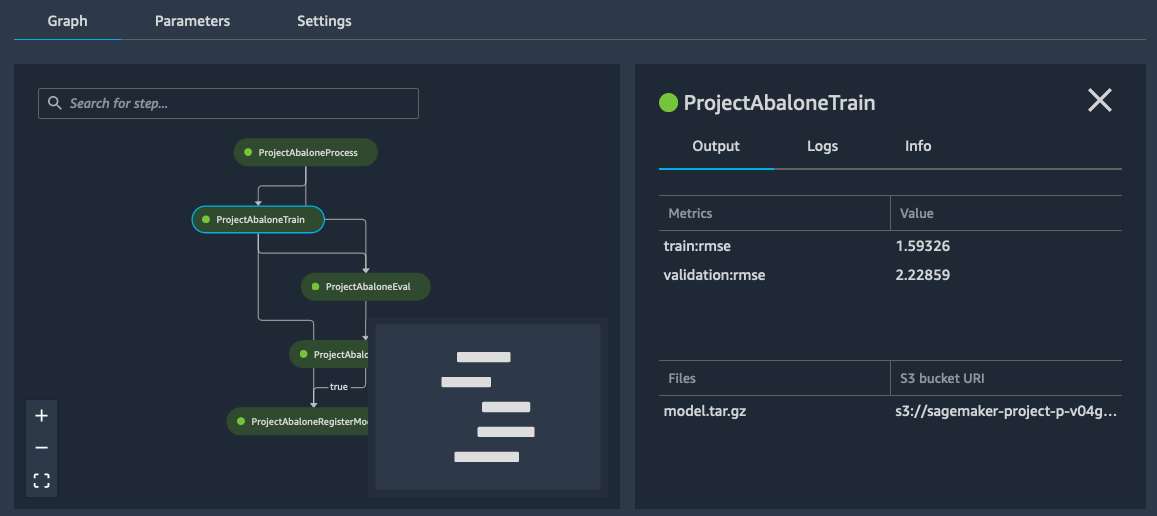Click the Search for step field
This screenshot has height=516, width=1157.
tap(240, 104)
